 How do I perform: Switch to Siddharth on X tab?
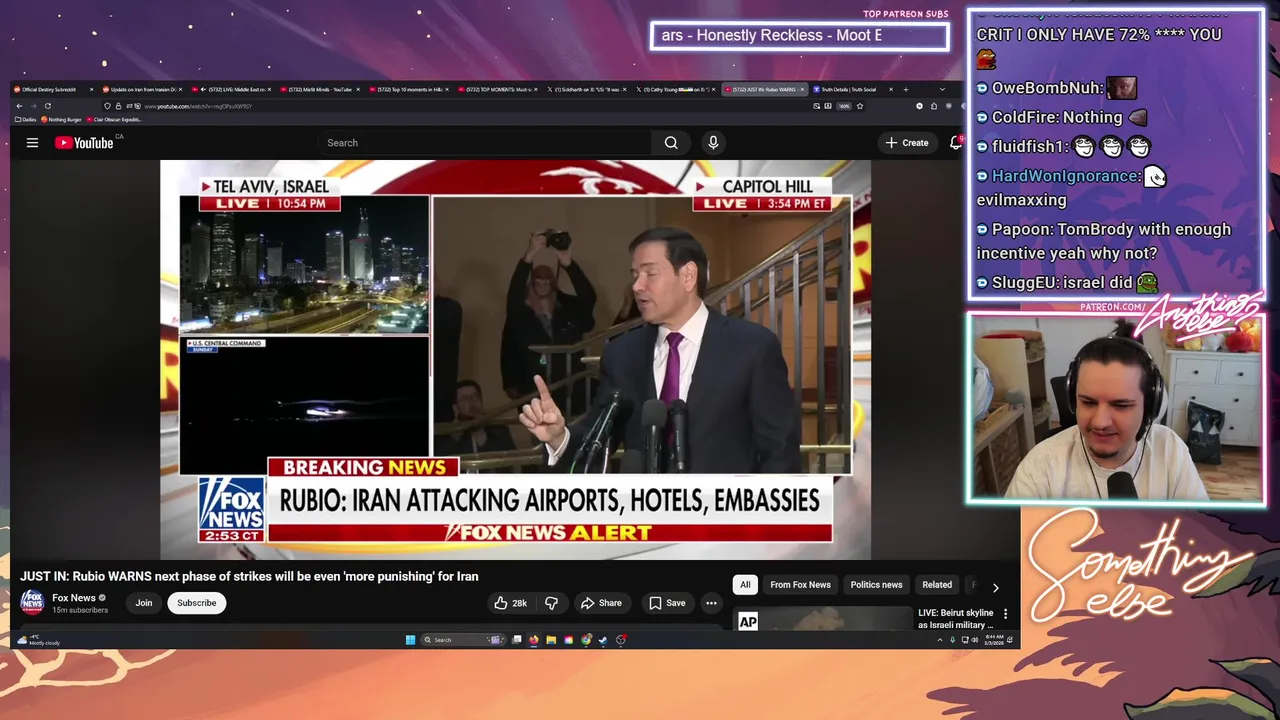point(587,89)
